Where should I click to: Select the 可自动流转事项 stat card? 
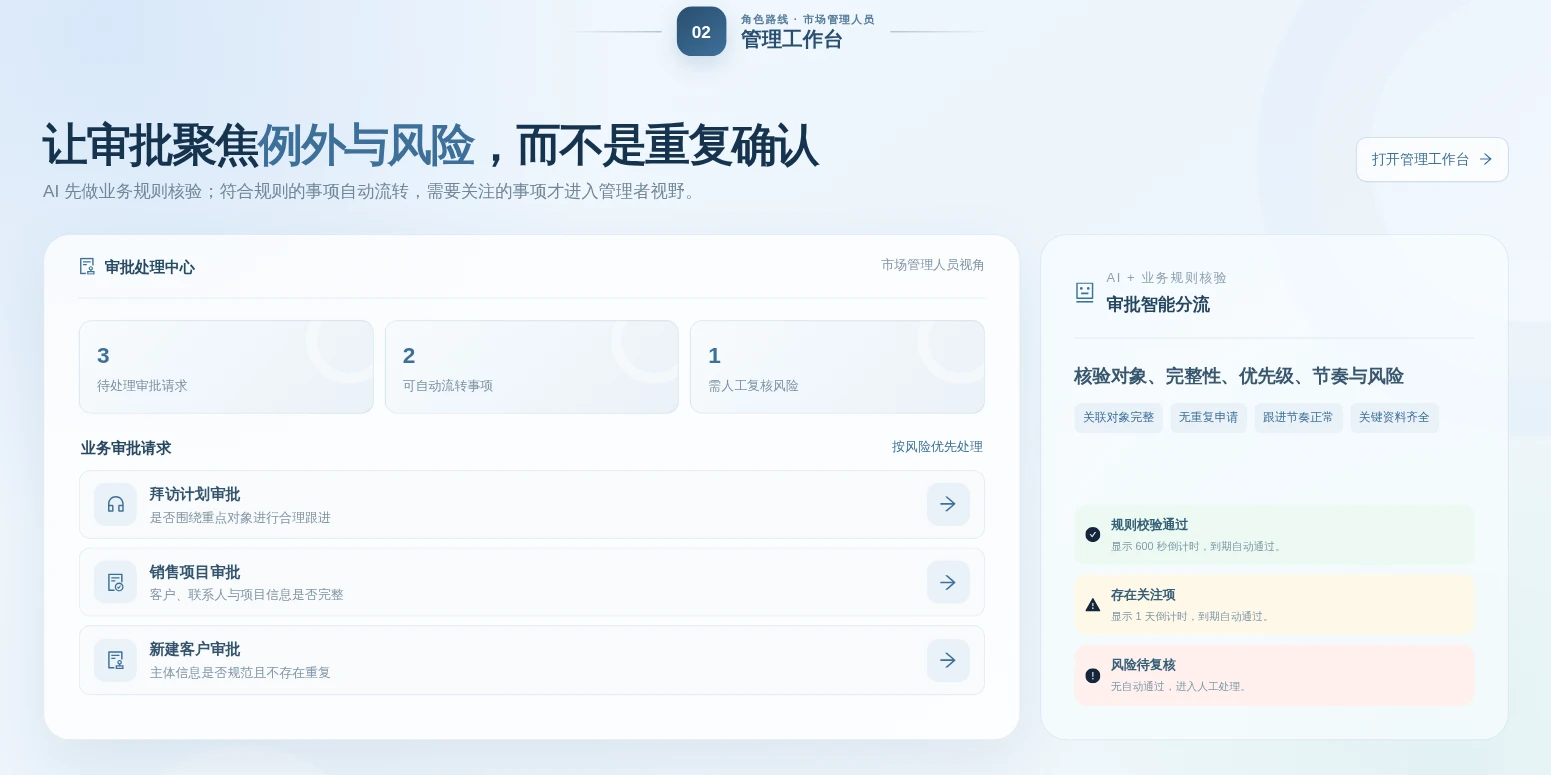click(532, 367)
